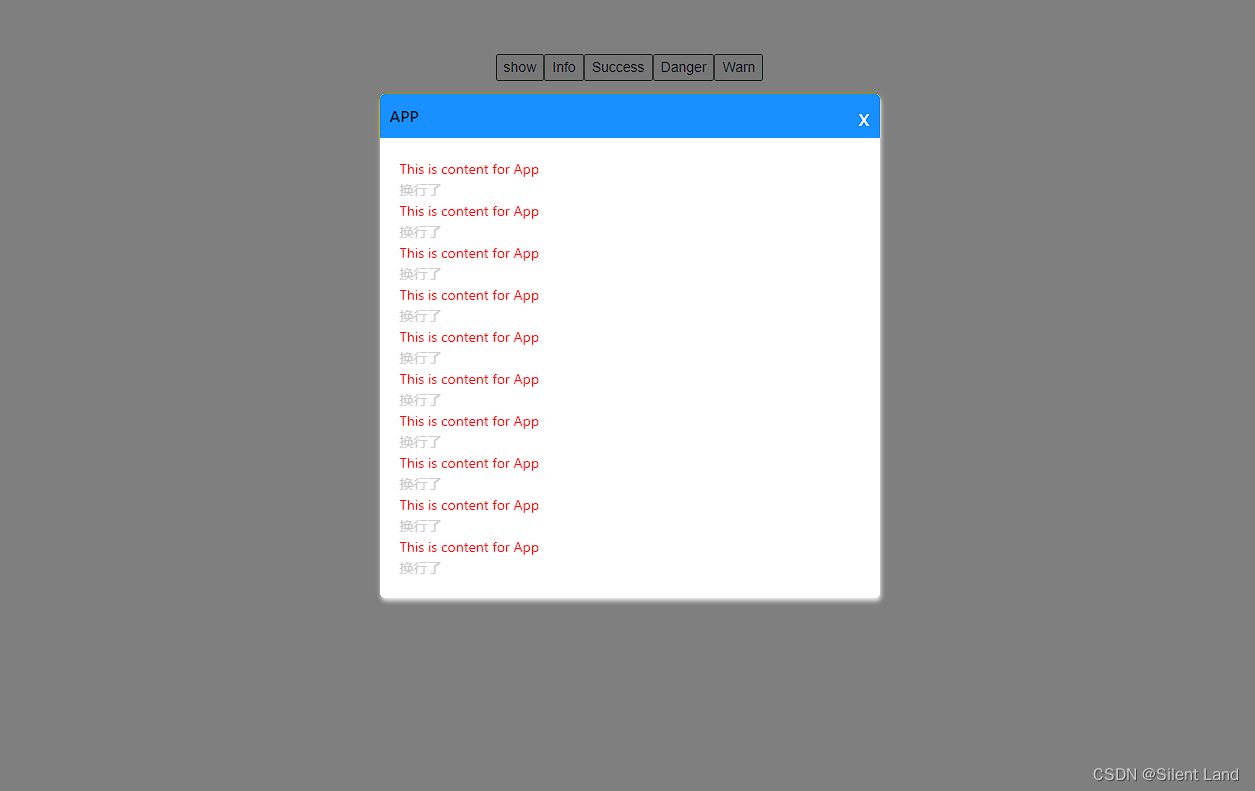Image resolution: width=1255 pixels, height=791 pixels.
Task: Select the Danger button
Action: [684, 67]
